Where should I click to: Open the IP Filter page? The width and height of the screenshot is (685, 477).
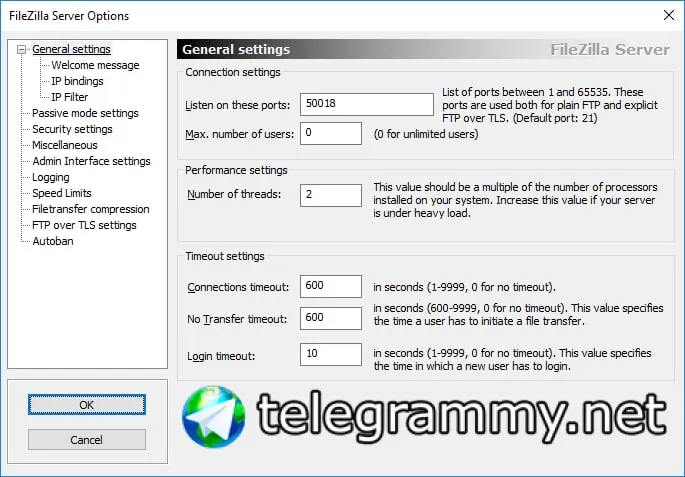[x=69, y=97]
